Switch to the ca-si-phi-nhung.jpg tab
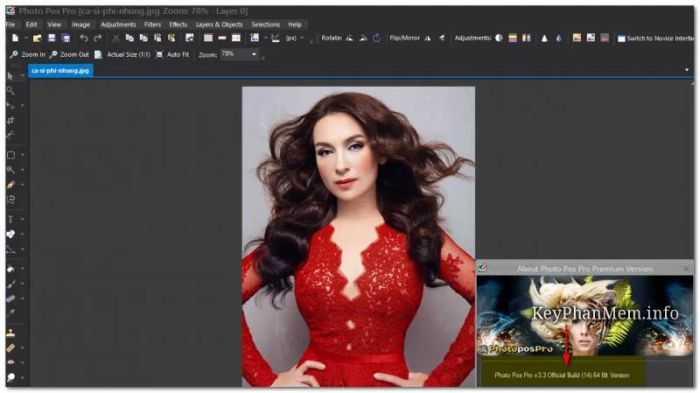The height and width of the screenshot is (393, 700). (x=60, y=71)
